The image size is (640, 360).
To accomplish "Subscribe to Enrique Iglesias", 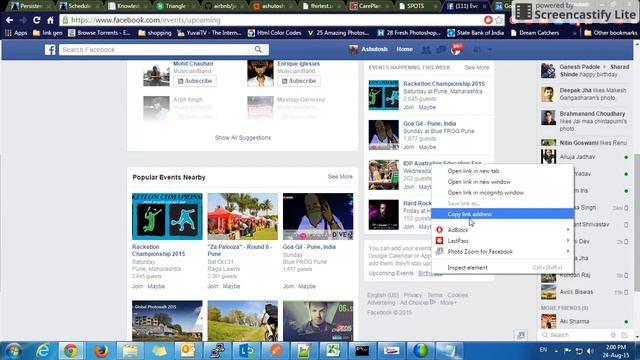I will (x=299, y=81).
